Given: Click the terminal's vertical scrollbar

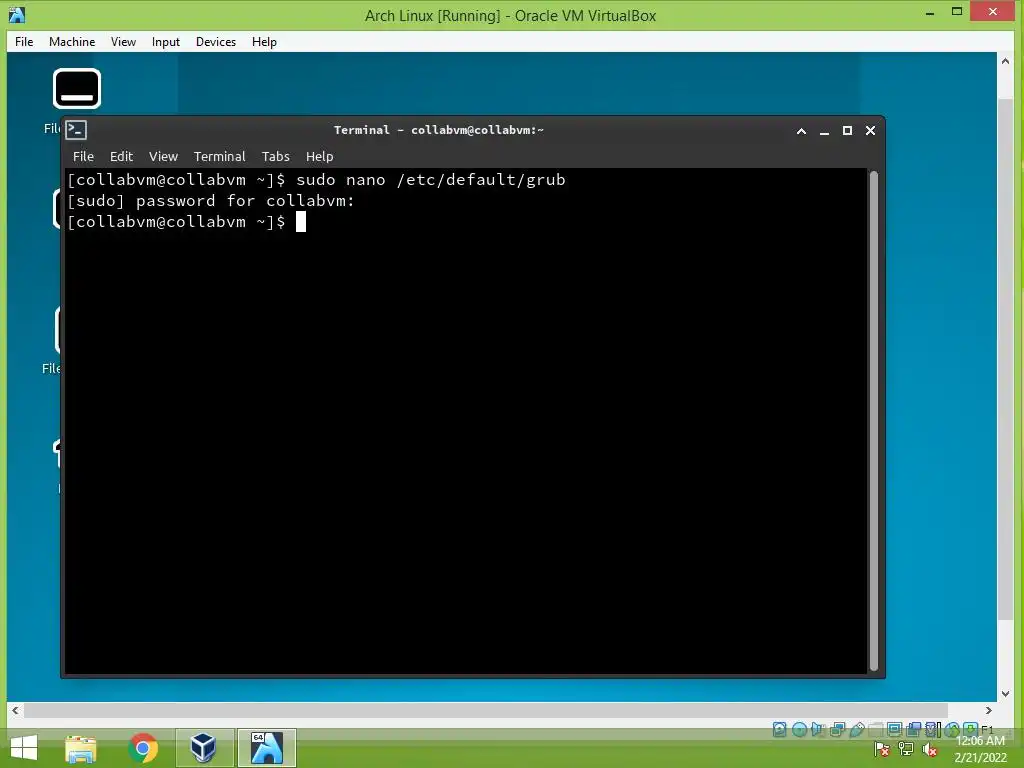Looking at the screenshot, I should pos(874,421).
